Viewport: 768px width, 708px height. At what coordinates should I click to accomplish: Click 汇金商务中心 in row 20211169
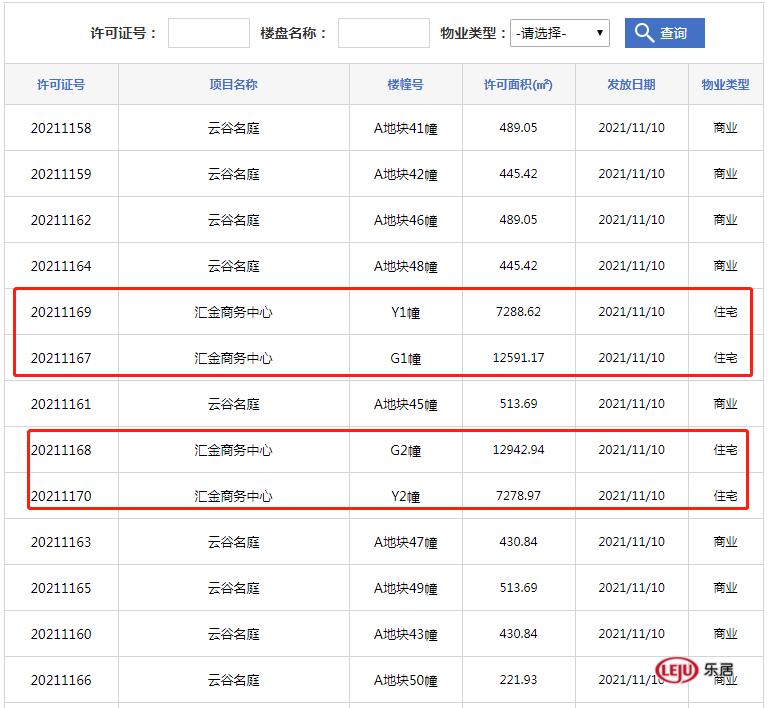tap(233, 312)
